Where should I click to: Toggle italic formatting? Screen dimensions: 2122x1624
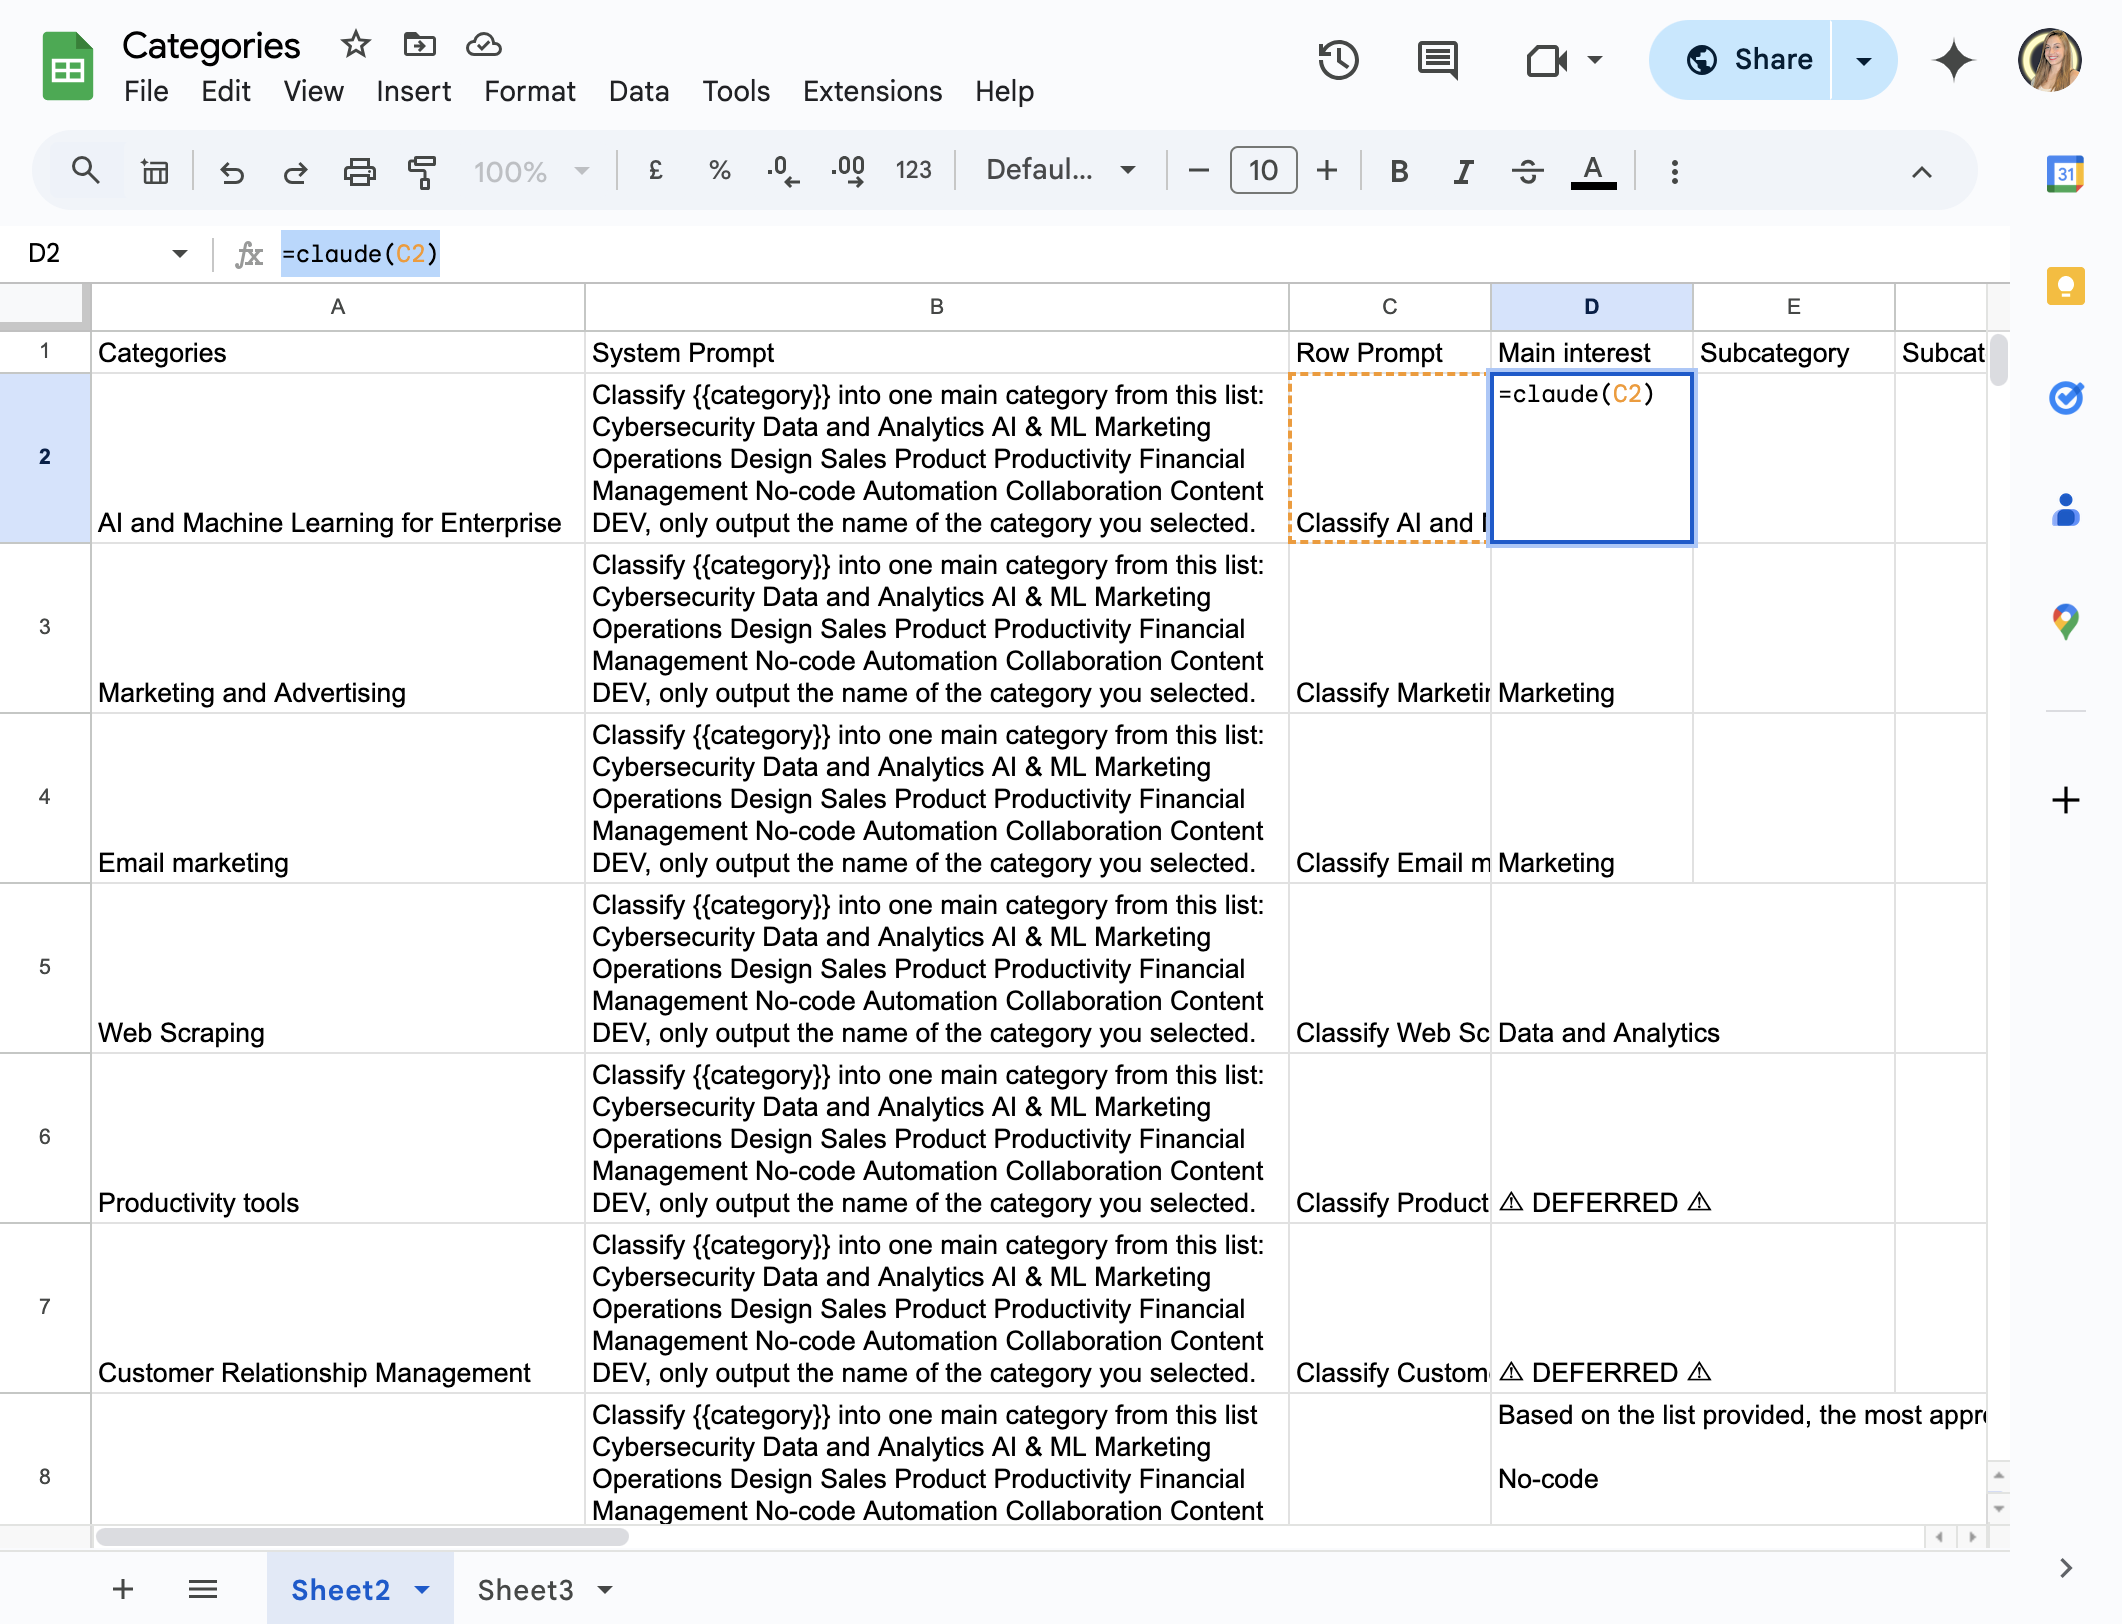pos(1463,172)
